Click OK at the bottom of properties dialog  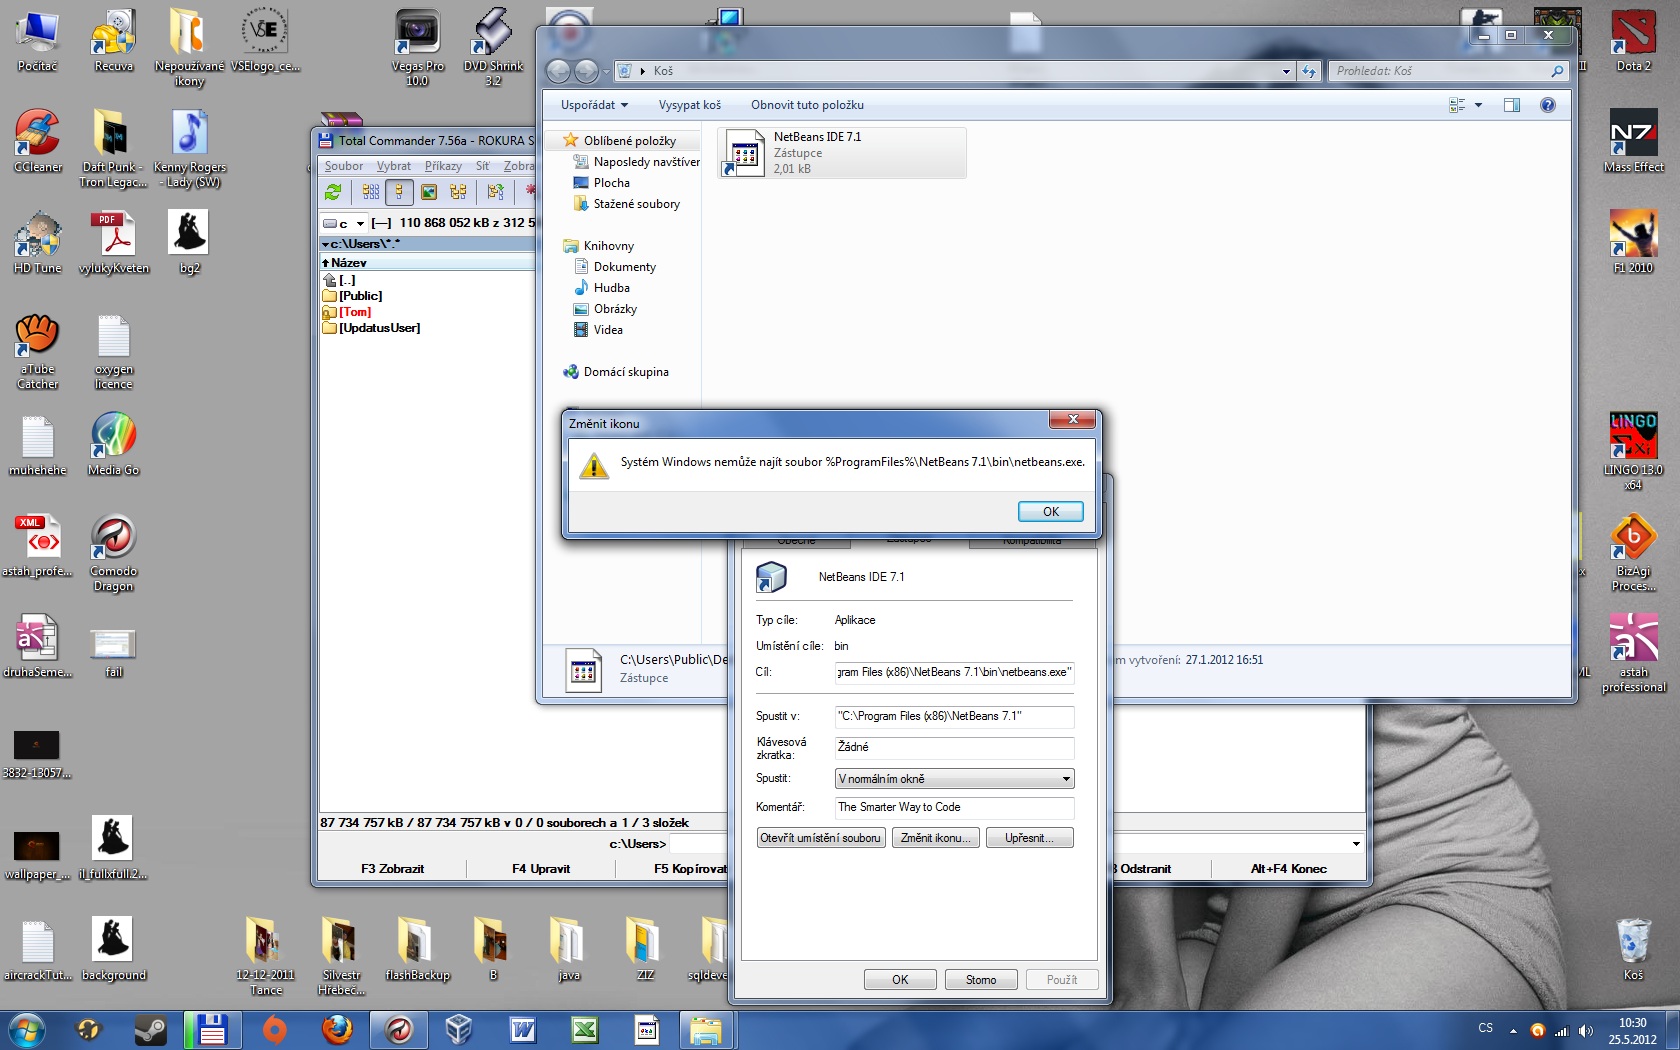point(900,980)
